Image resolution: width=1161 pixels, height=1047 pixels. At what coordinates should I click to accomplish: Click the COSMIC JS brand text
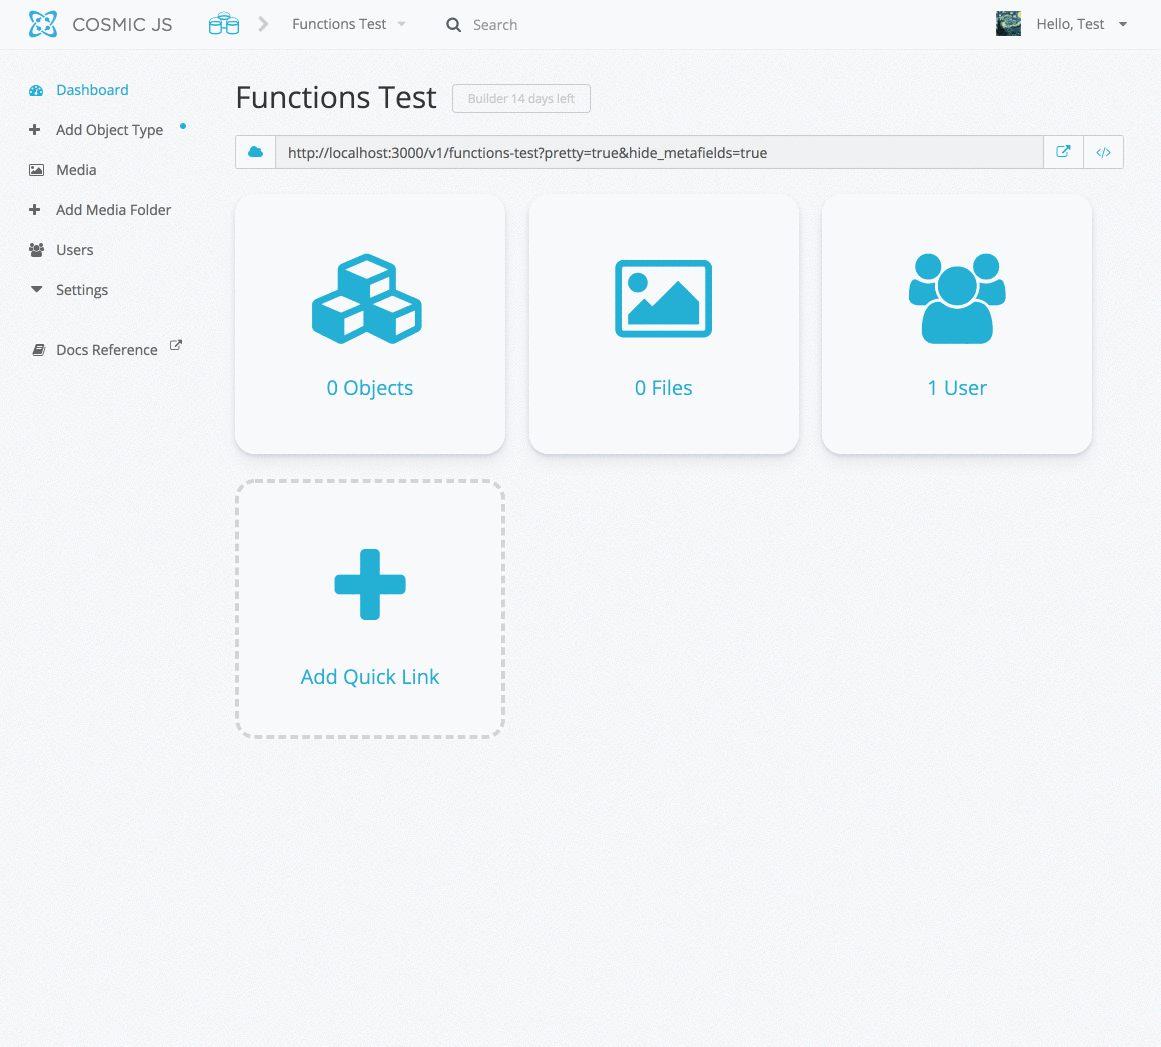[122, 24]
